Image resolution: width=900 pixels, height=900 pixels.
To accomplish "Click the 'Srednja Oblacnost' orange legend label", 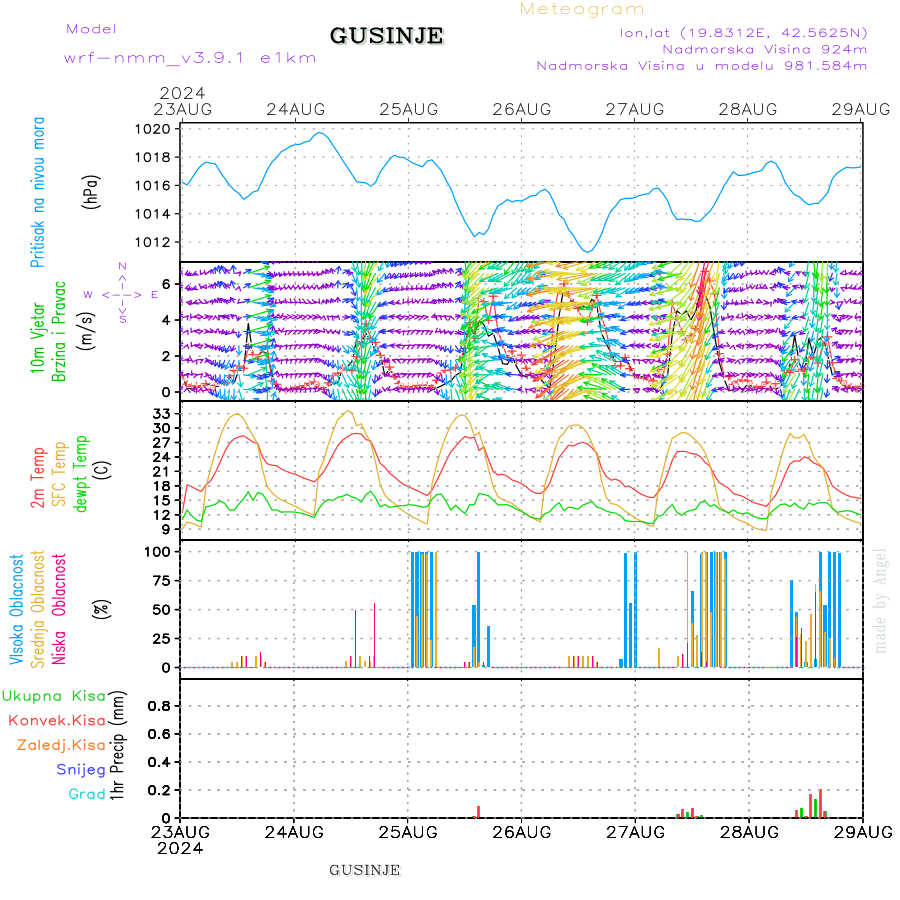I will (37, 610).
